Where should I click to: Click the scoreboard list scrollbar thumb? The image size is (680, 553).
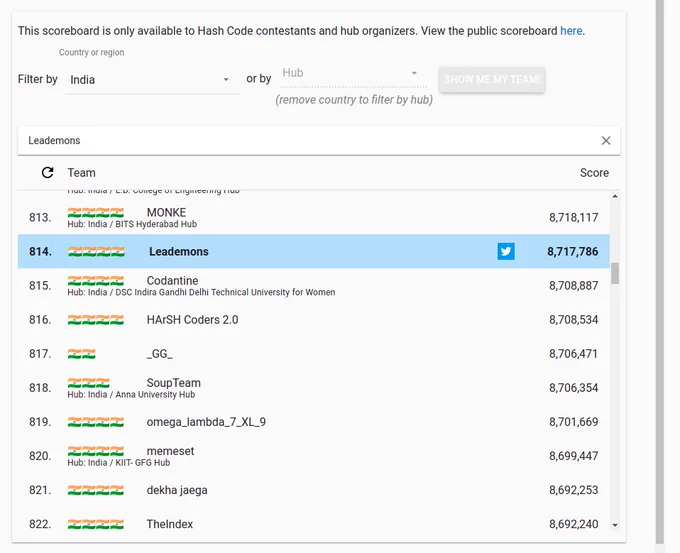pos(615,273)
